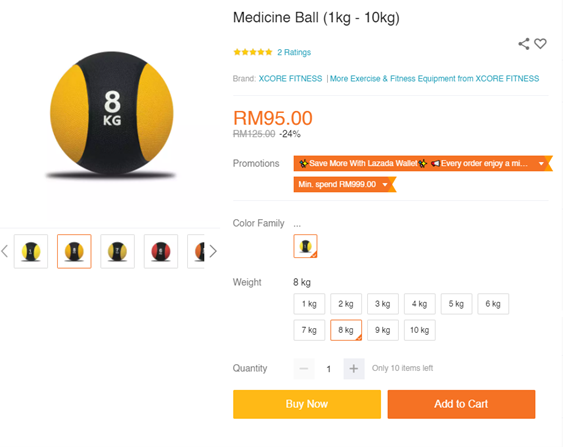Open More Exercise & Fitness Equipment link
563x447 pixels.
coord(434,79)
